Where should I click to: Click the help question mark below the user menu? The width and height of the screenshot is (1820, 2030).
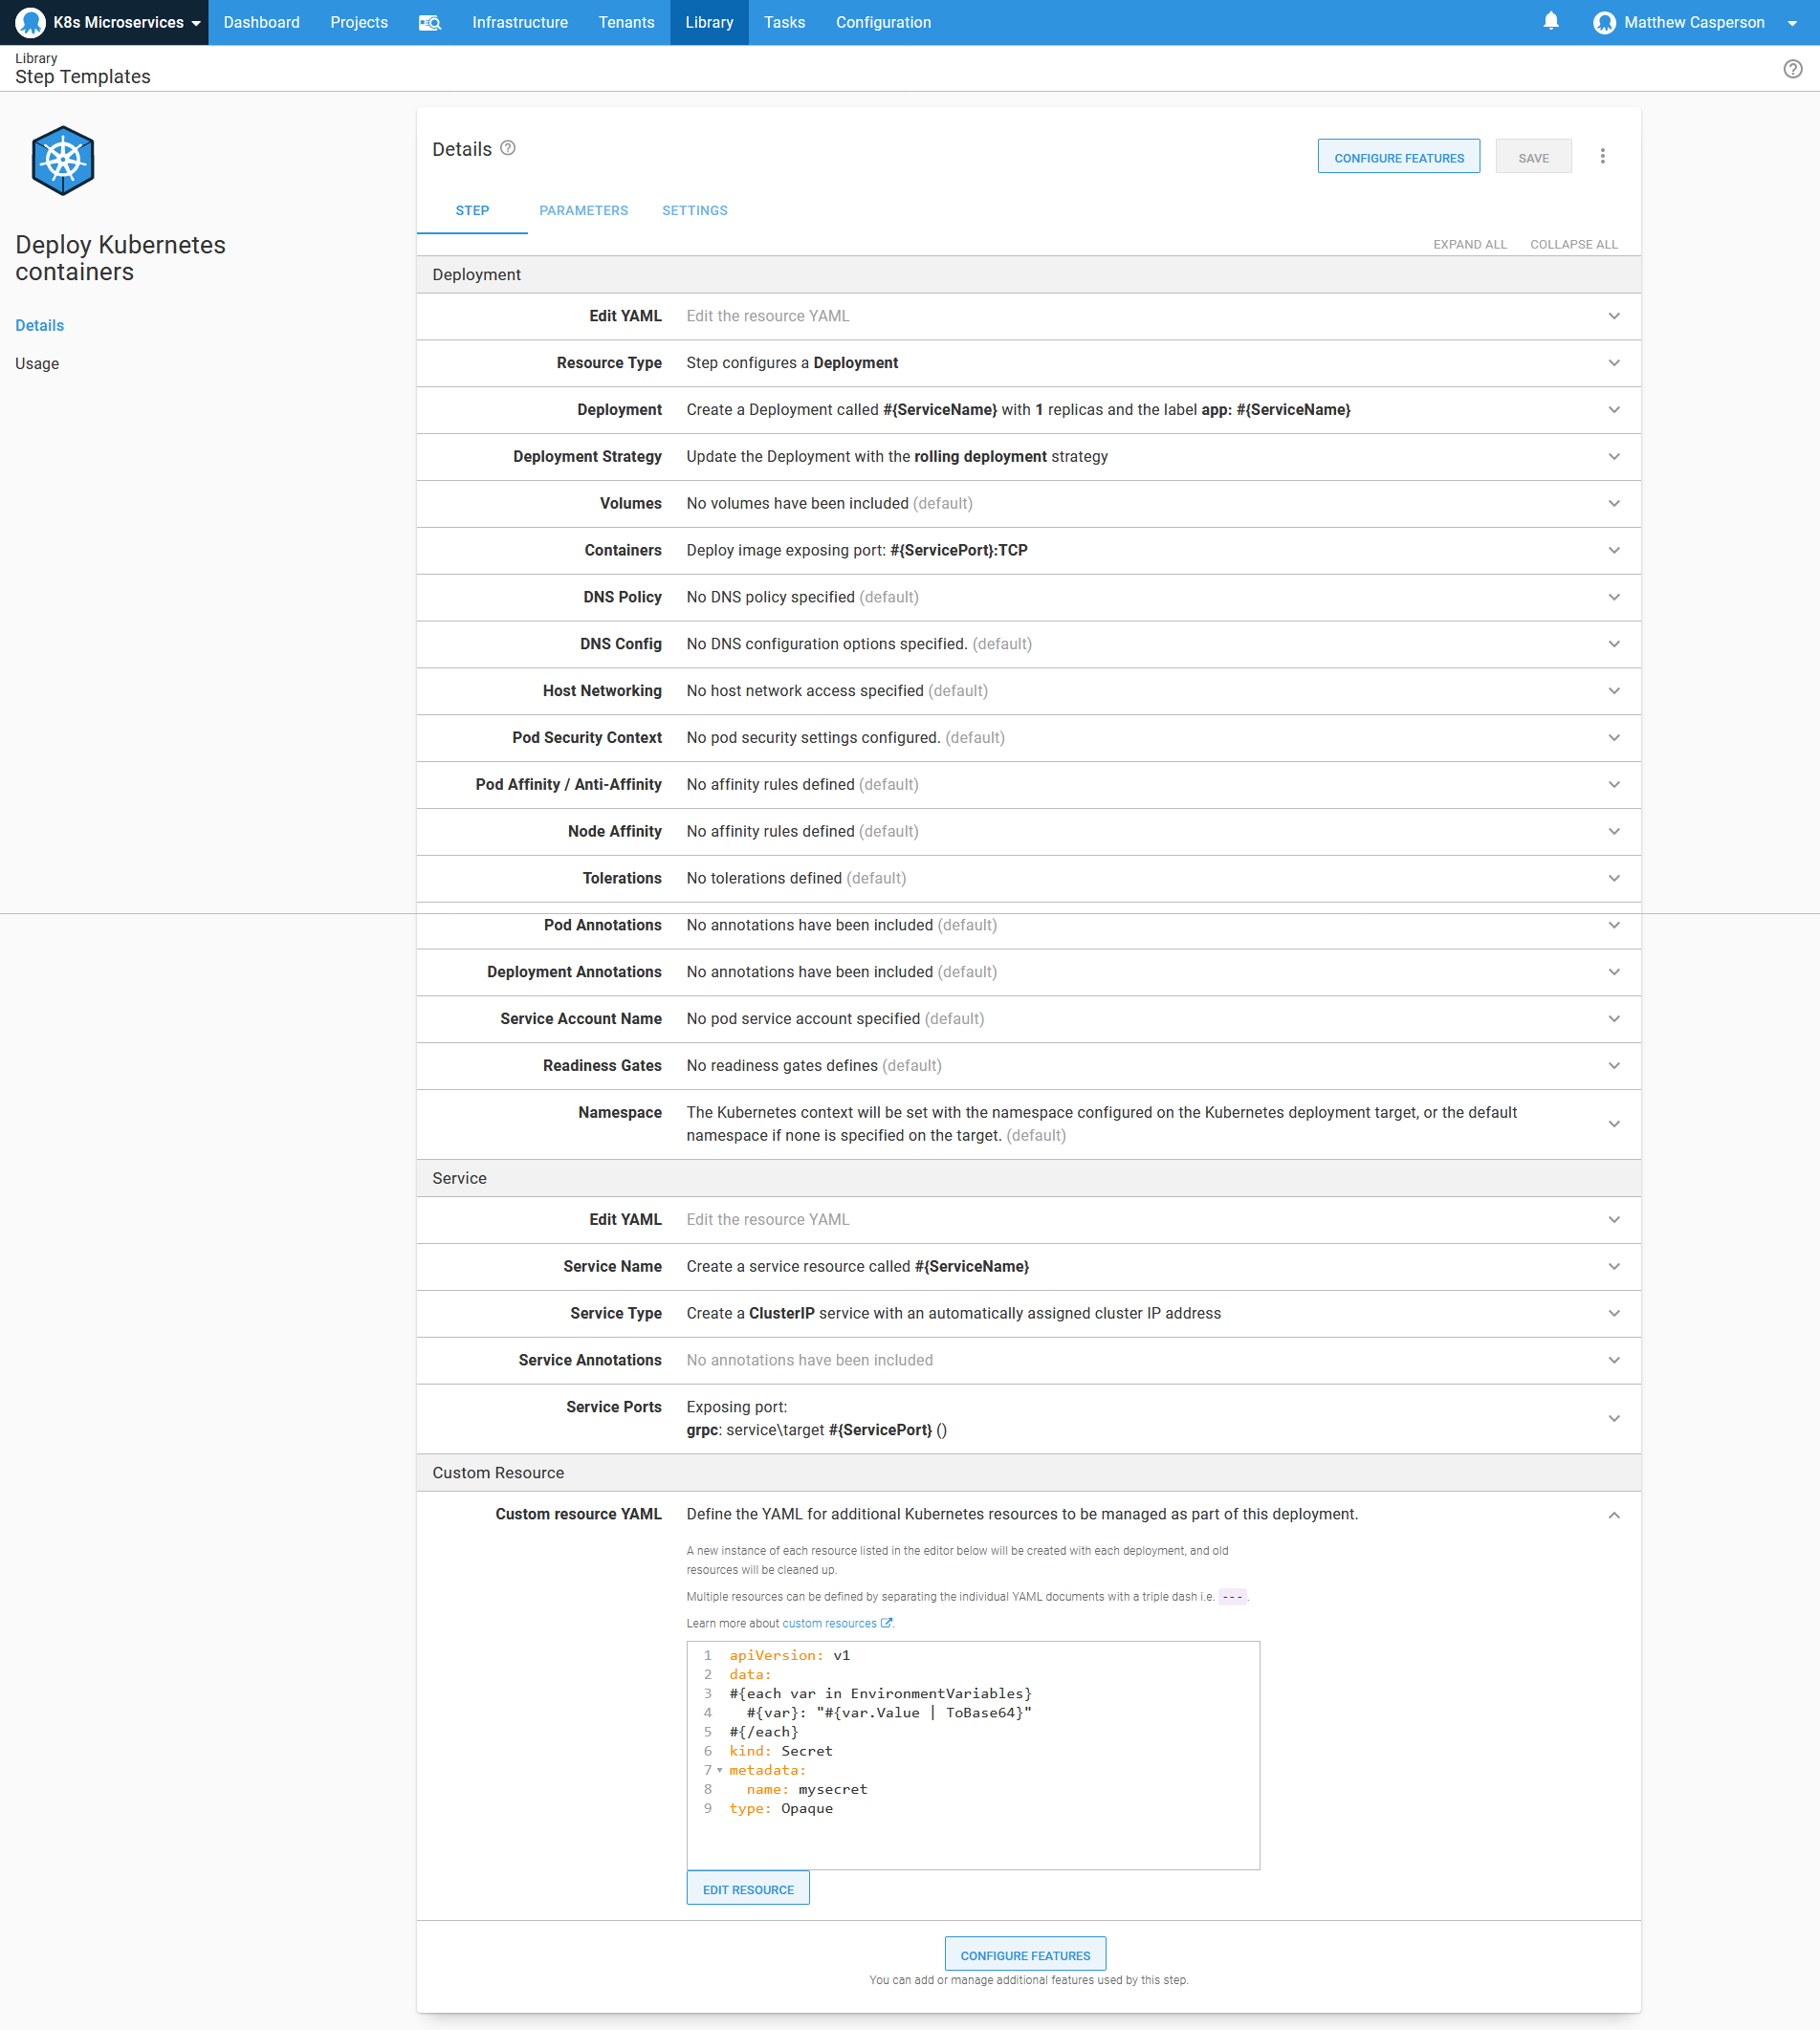pyautogui.click(x=1793, y=68)
